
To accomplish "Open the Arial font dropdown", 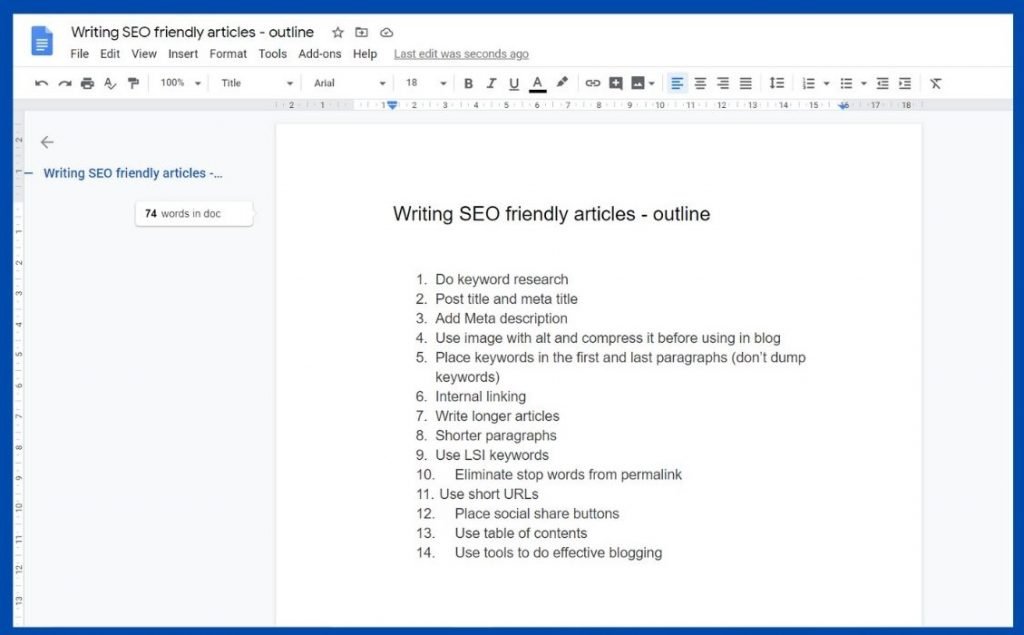I will point(349,84).
